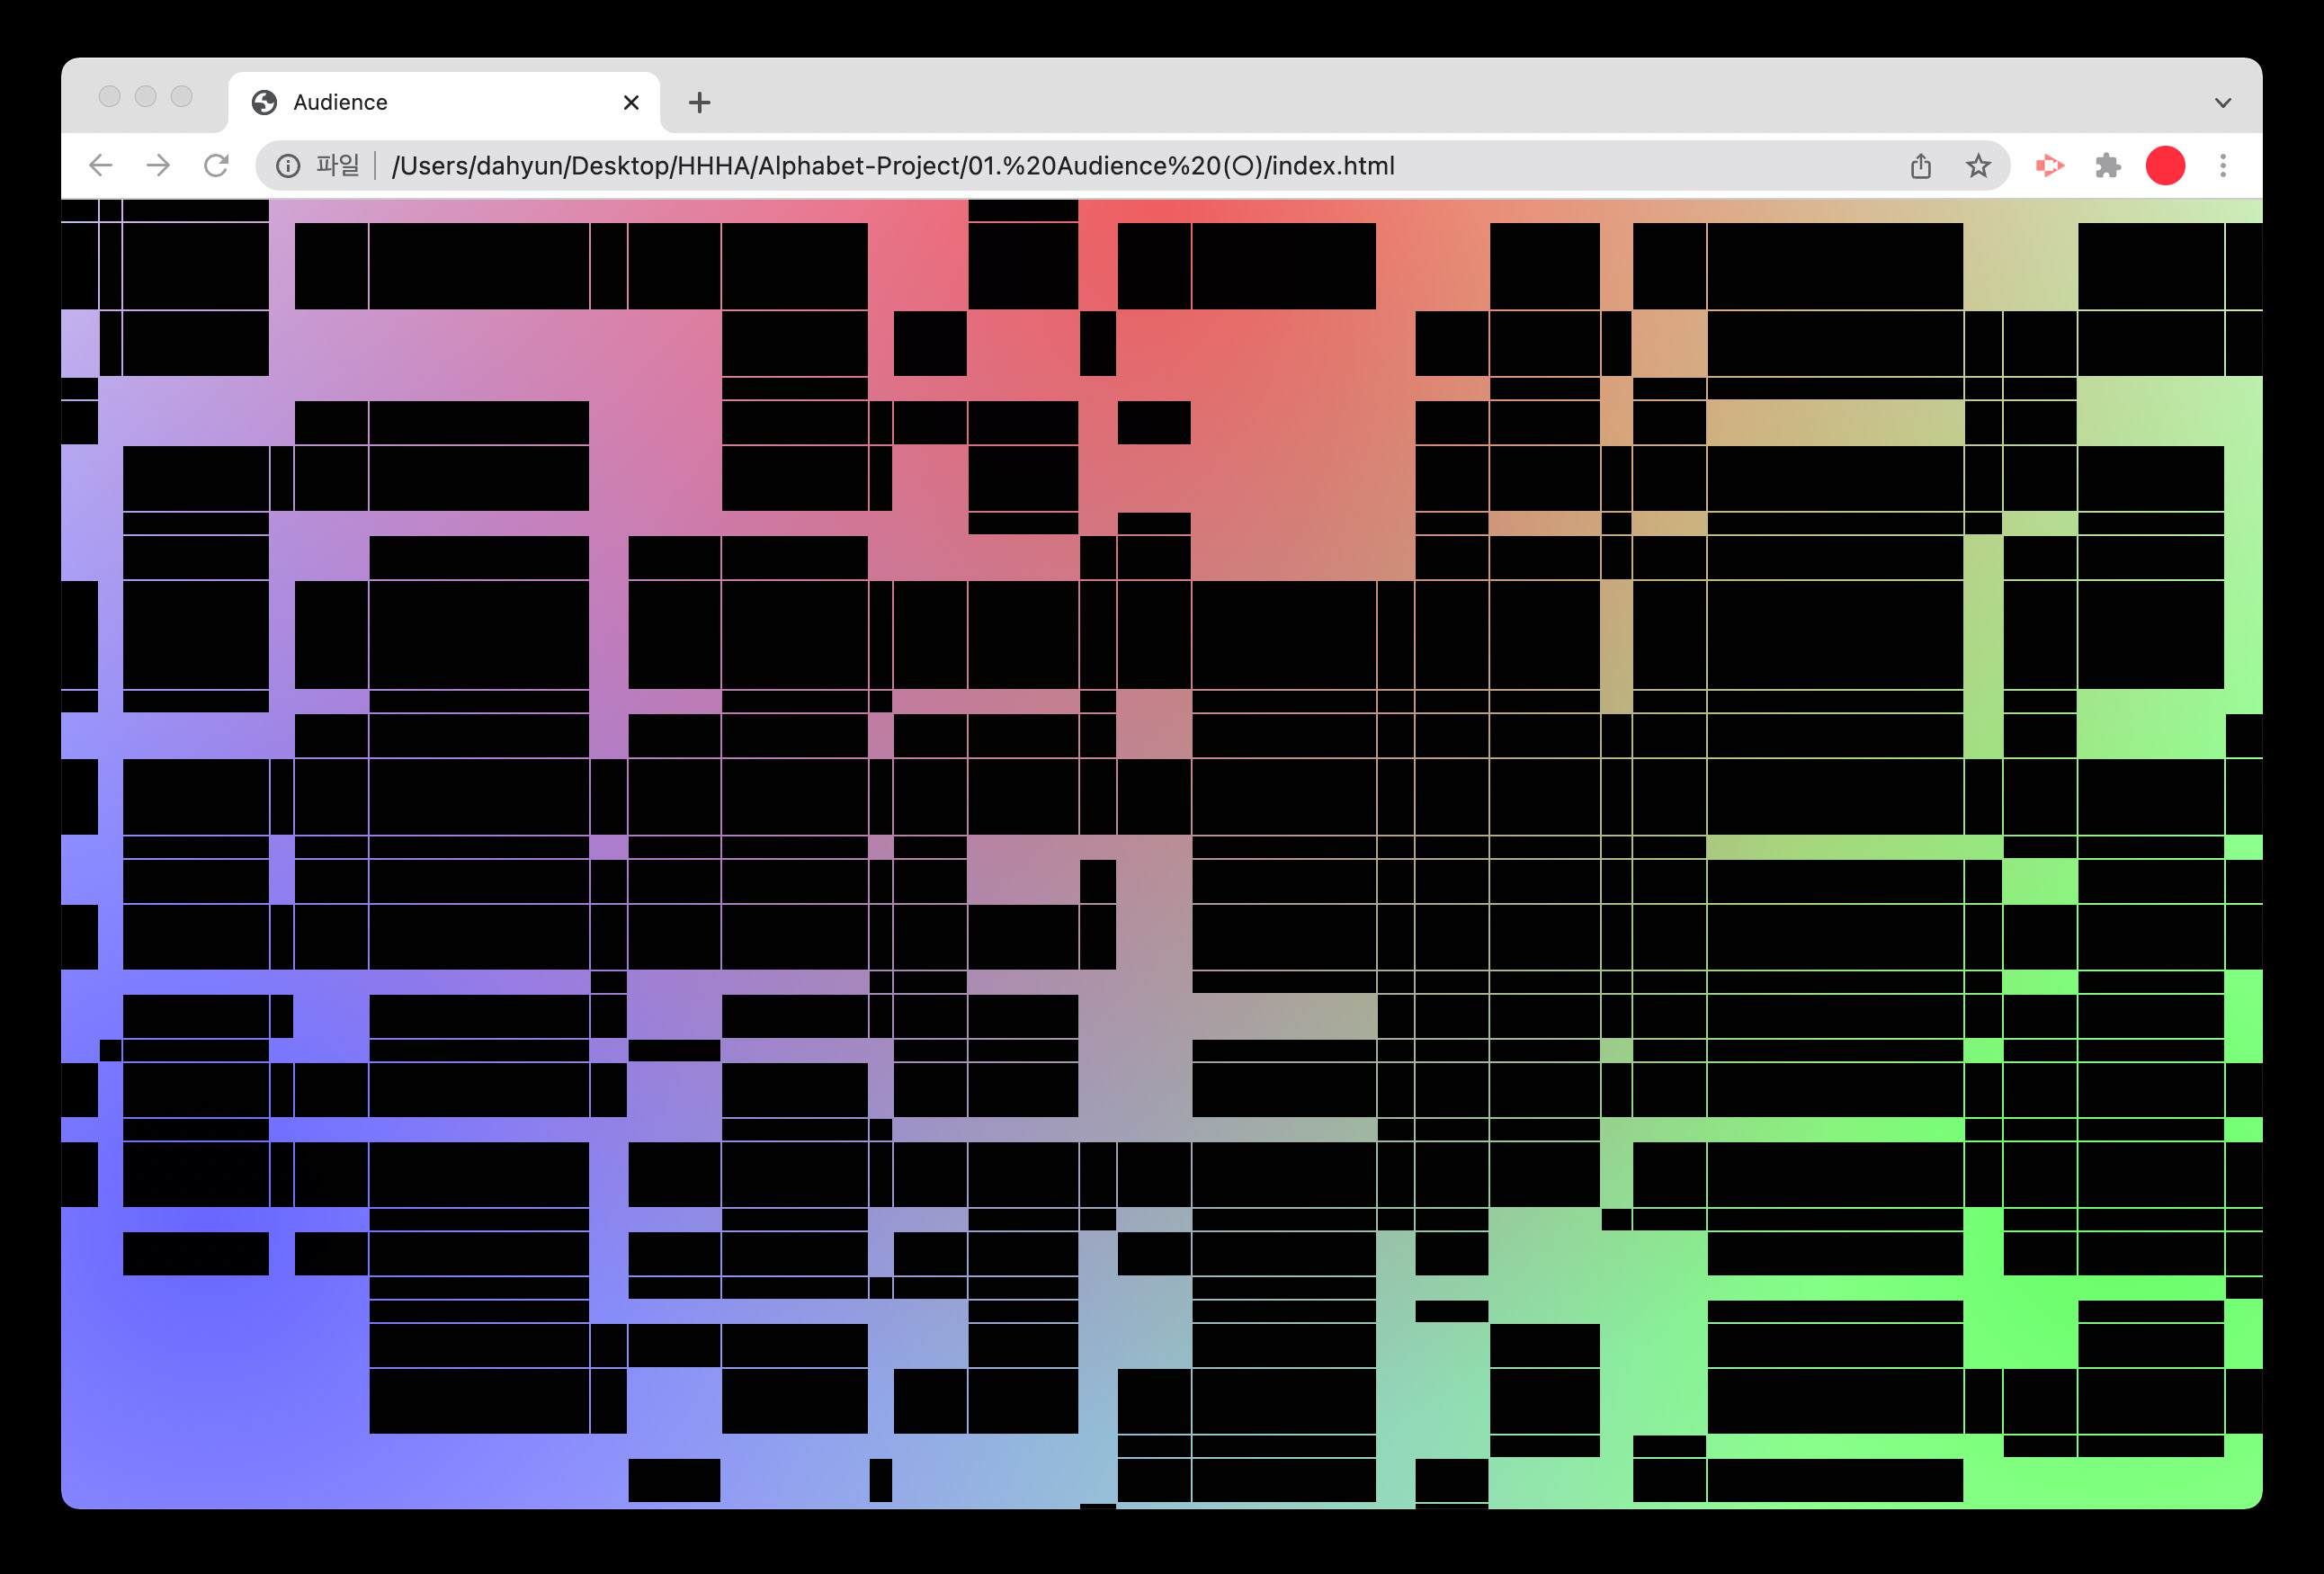Go back to the previous page
Screen dimensions: 2324x1574
tap(101, 166)
